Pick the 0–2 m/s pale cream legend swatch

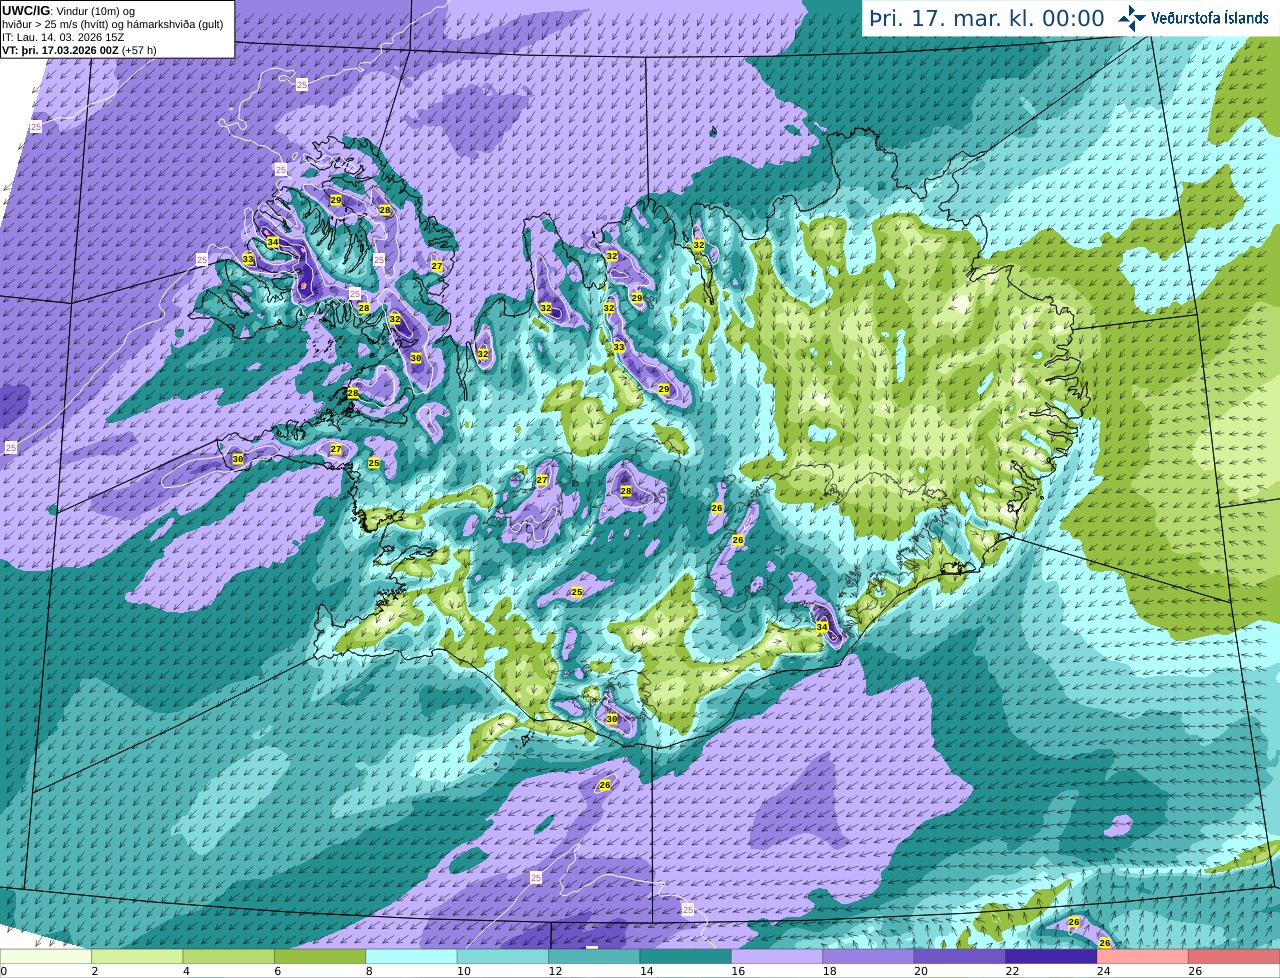point(46,957)
